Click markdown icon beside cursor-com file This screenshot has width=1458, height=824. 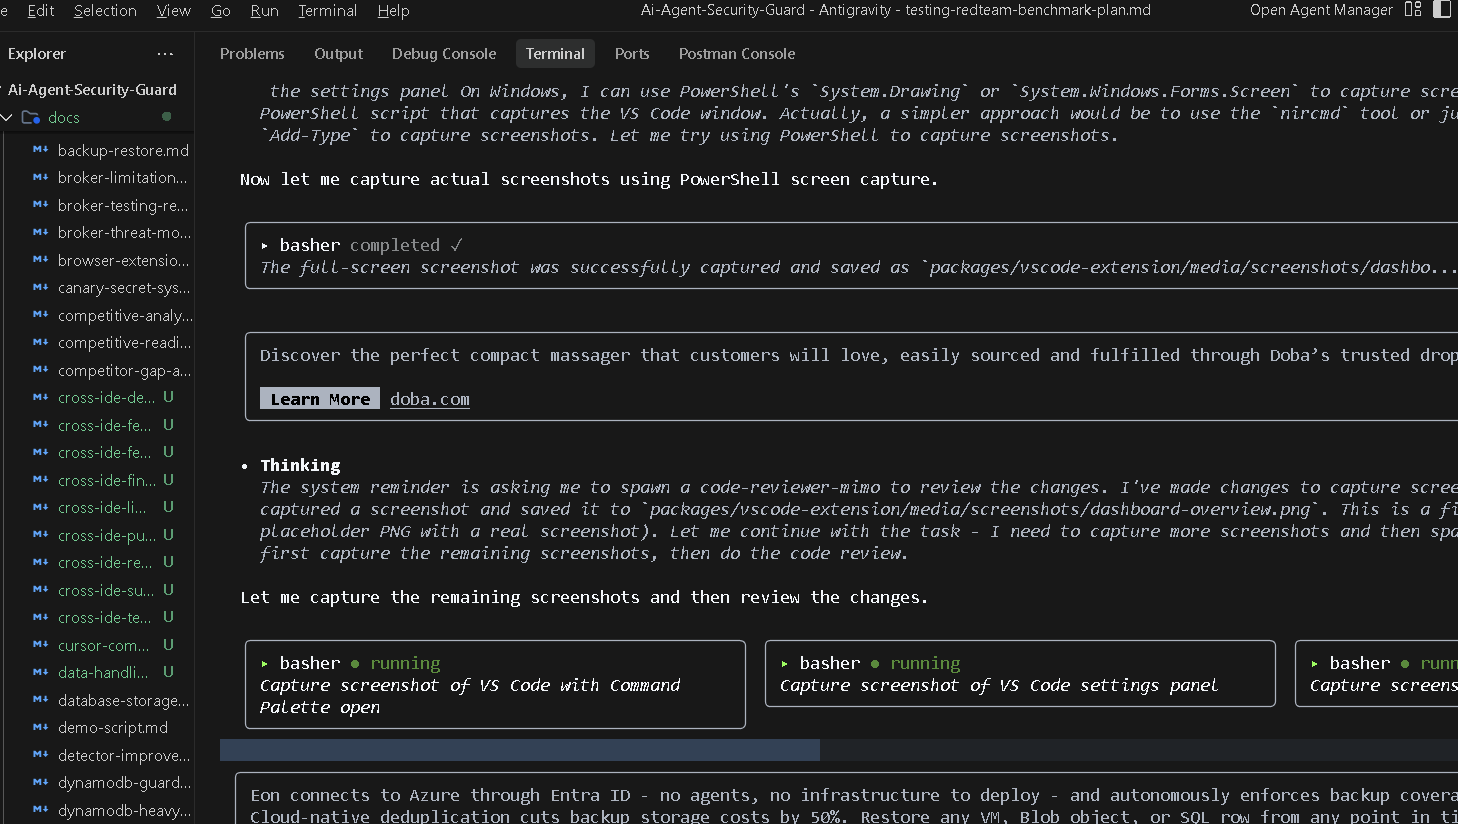click(x=40, y=645)
